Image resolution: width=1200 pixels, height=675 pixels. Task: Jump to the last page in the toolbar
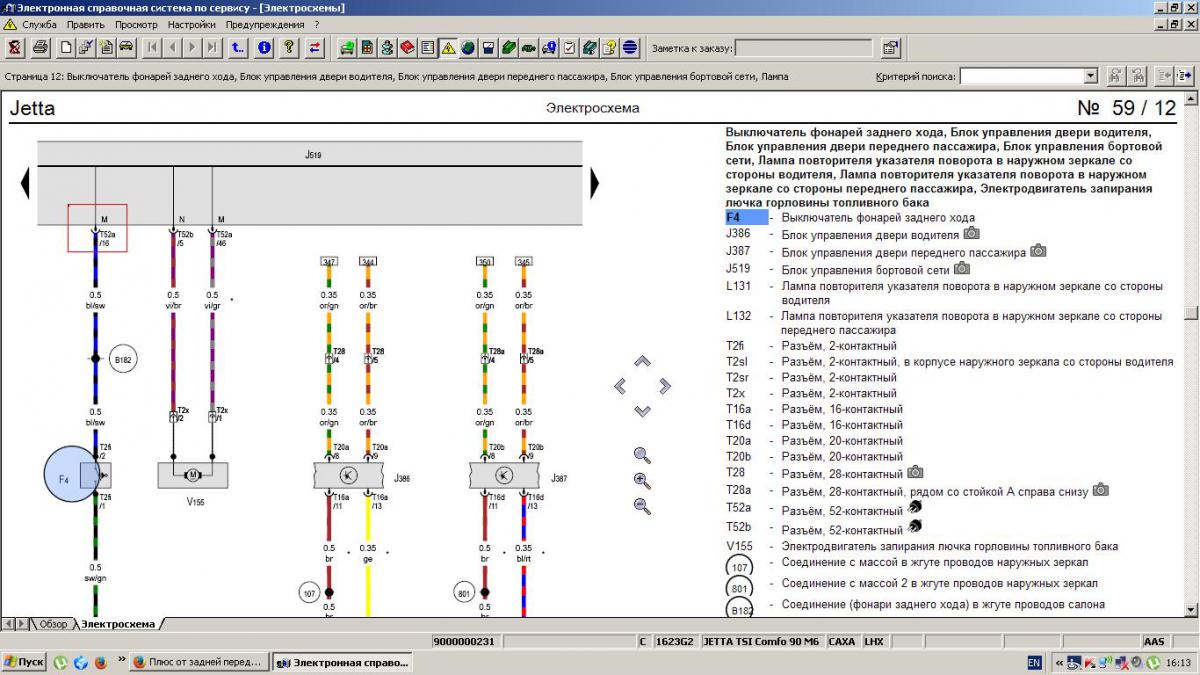[x=212, y=47]
